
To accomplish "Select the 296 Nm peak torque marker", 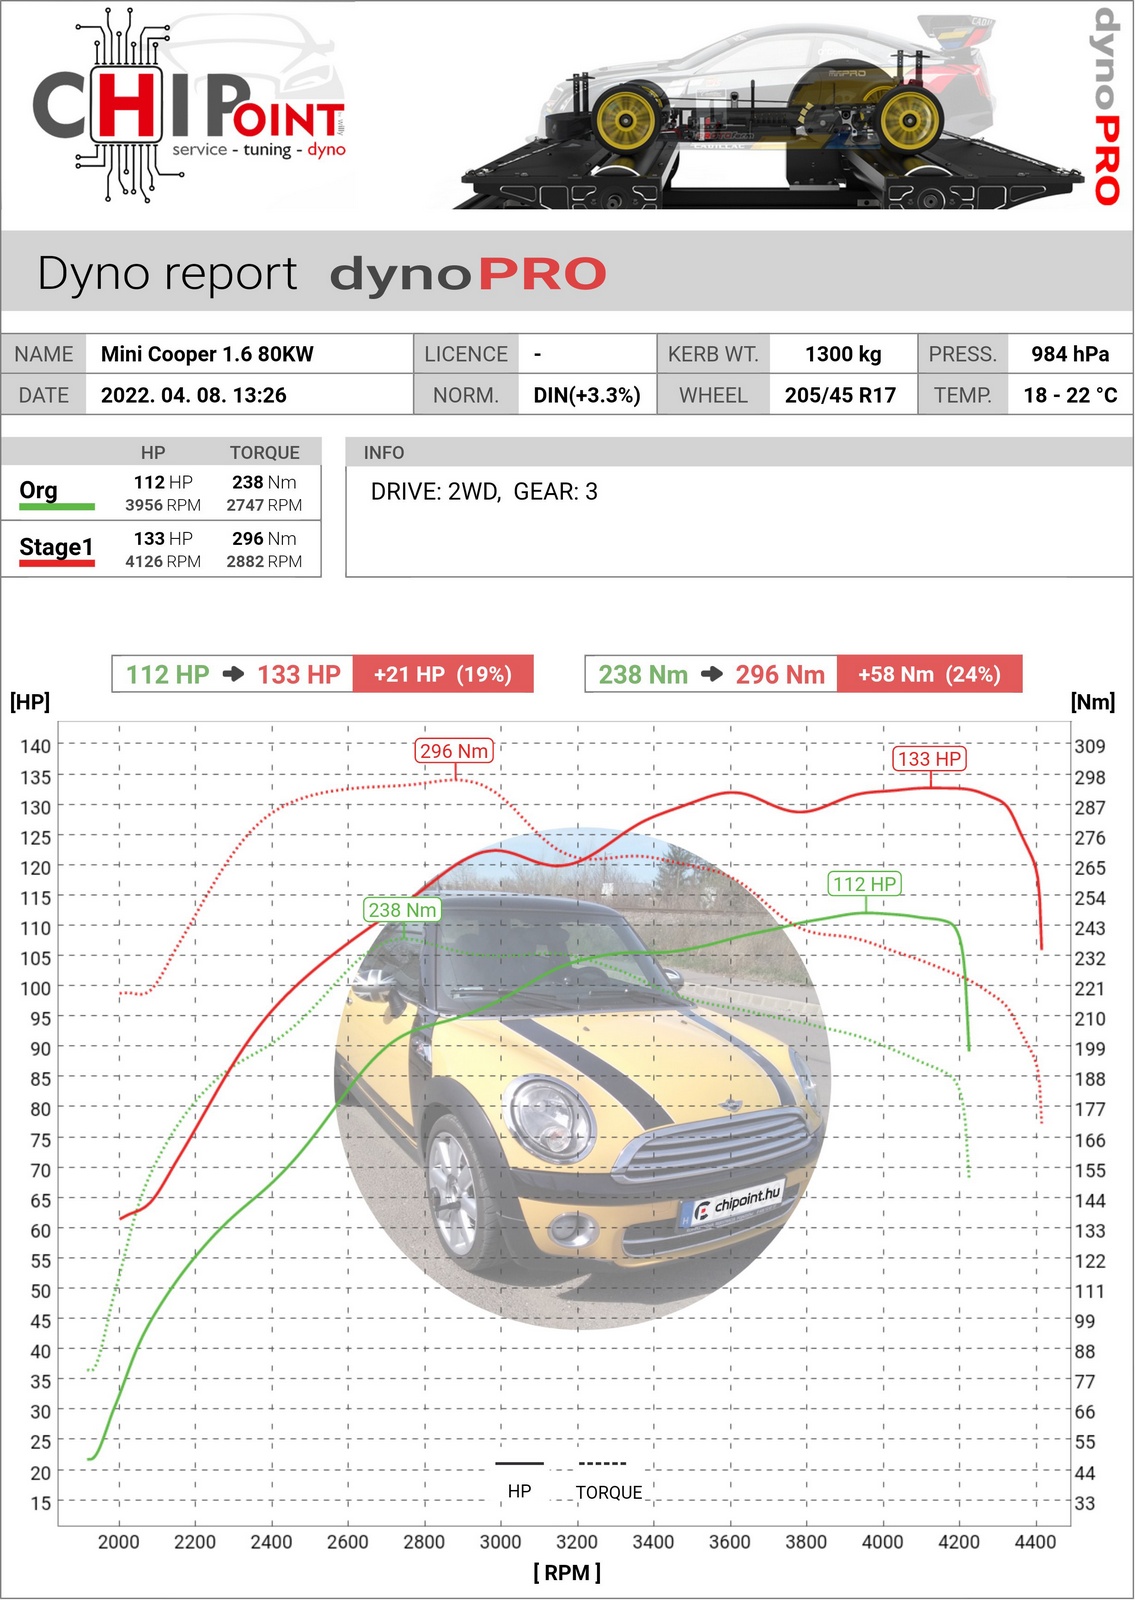I will 454,751.
